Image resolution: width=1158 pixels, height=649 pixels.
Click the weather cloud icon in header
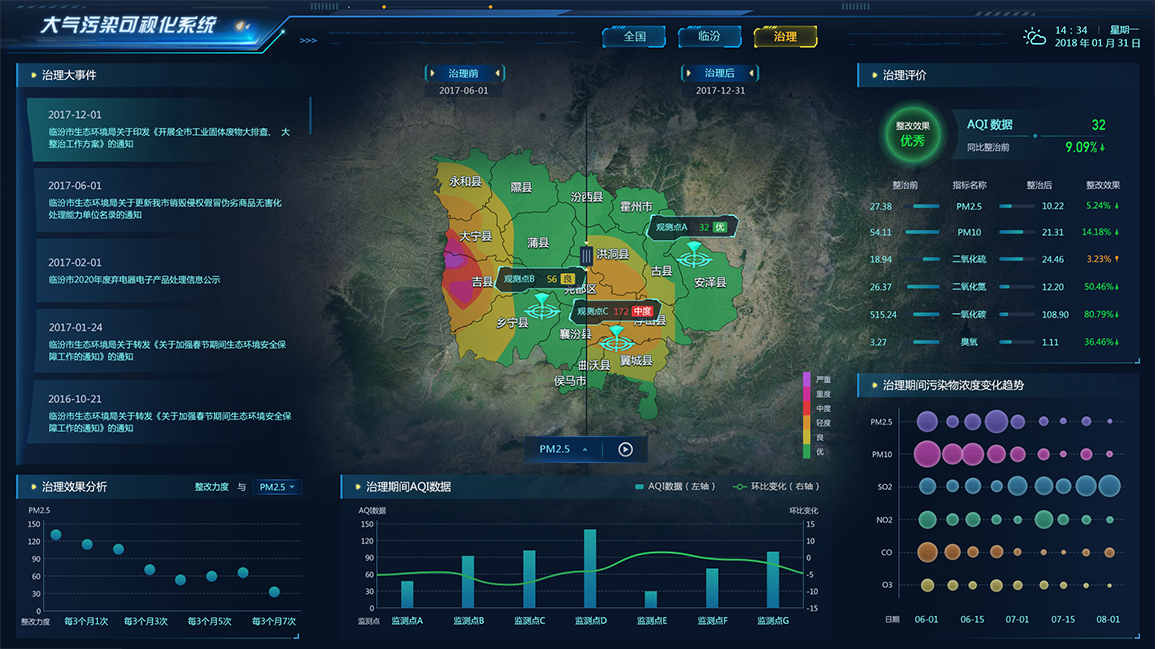coord(1034,37)
